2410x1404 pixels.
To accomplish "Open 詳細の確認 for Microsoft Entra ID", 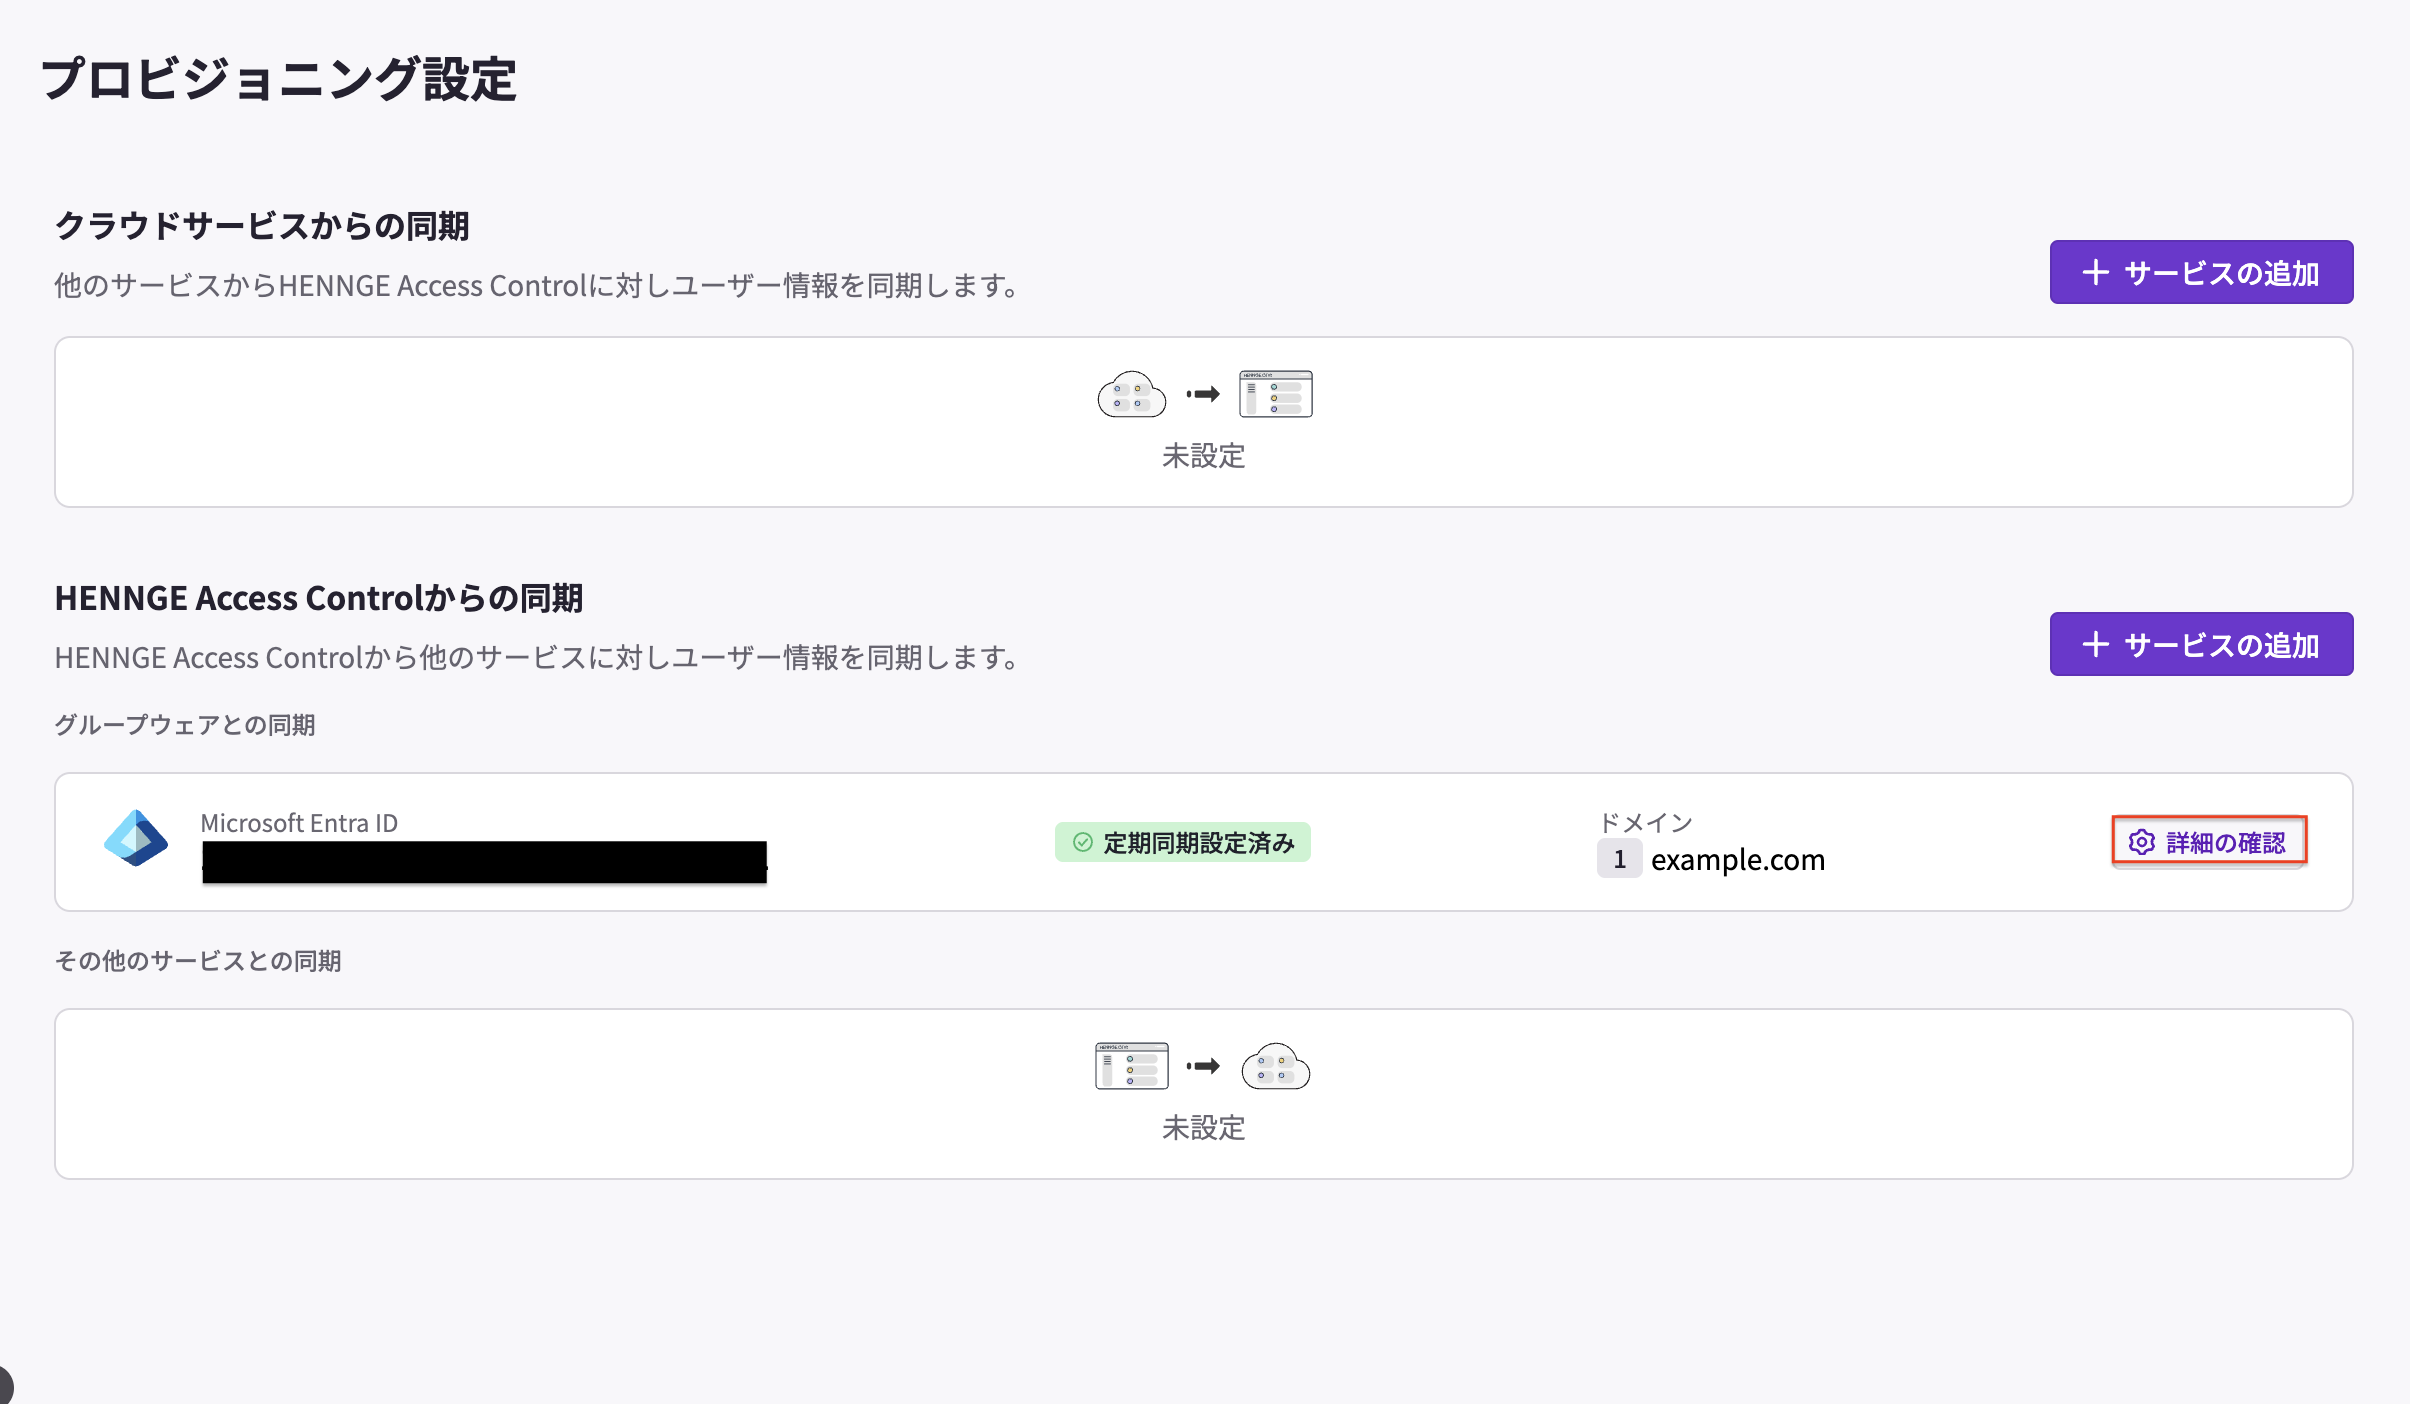I will coord(2208,842).
